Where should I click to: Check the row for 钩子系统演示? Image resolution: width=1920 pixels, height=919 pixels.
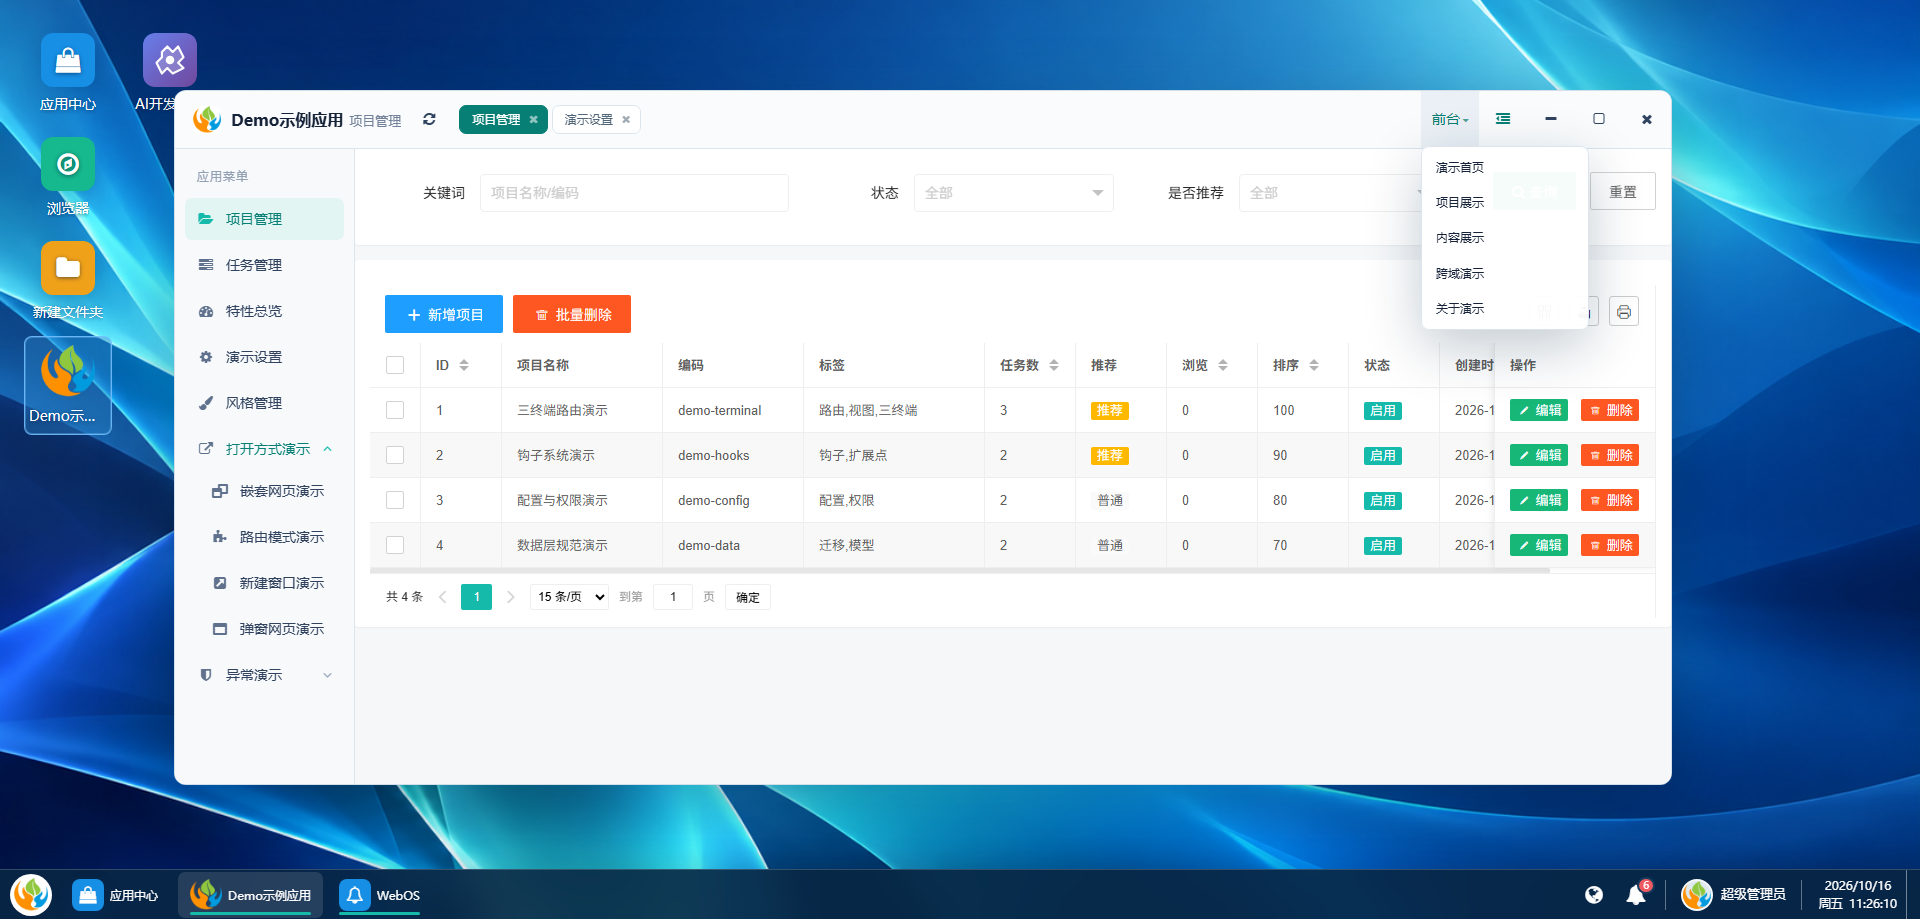(395, 455)
